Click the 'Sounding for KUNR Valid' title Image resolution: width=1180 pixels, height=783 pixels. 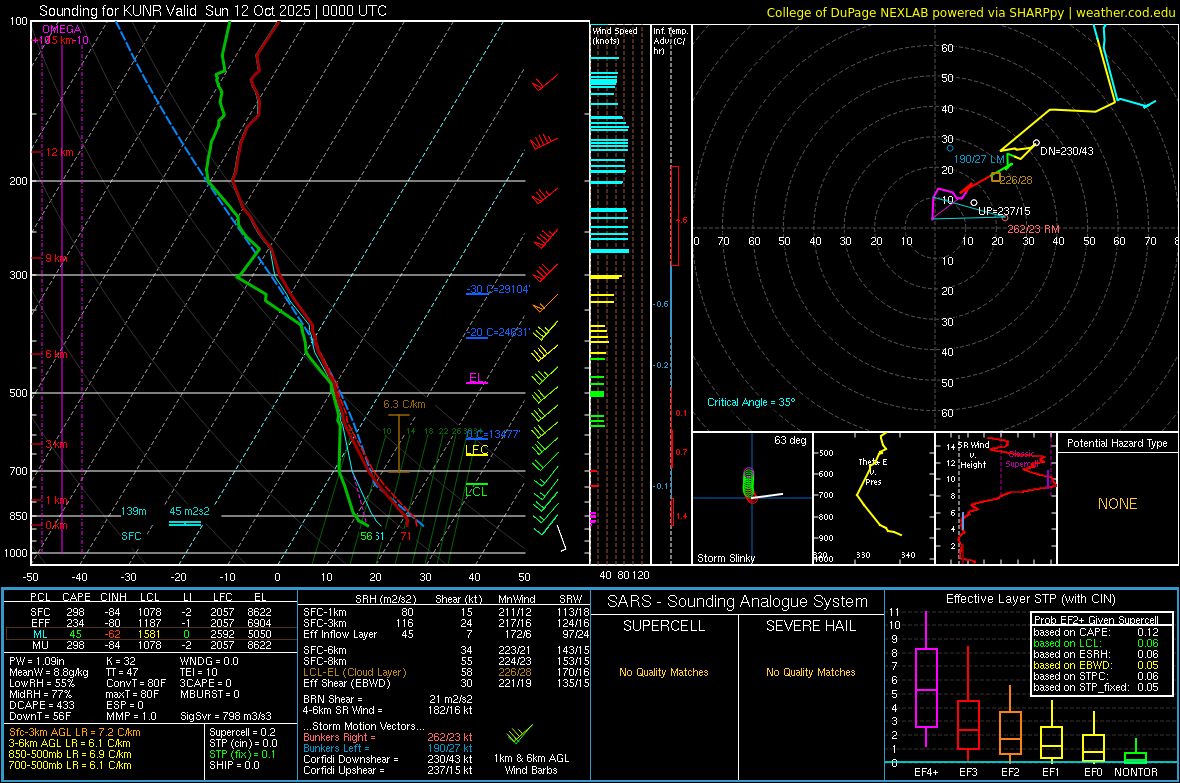point(118,11)
